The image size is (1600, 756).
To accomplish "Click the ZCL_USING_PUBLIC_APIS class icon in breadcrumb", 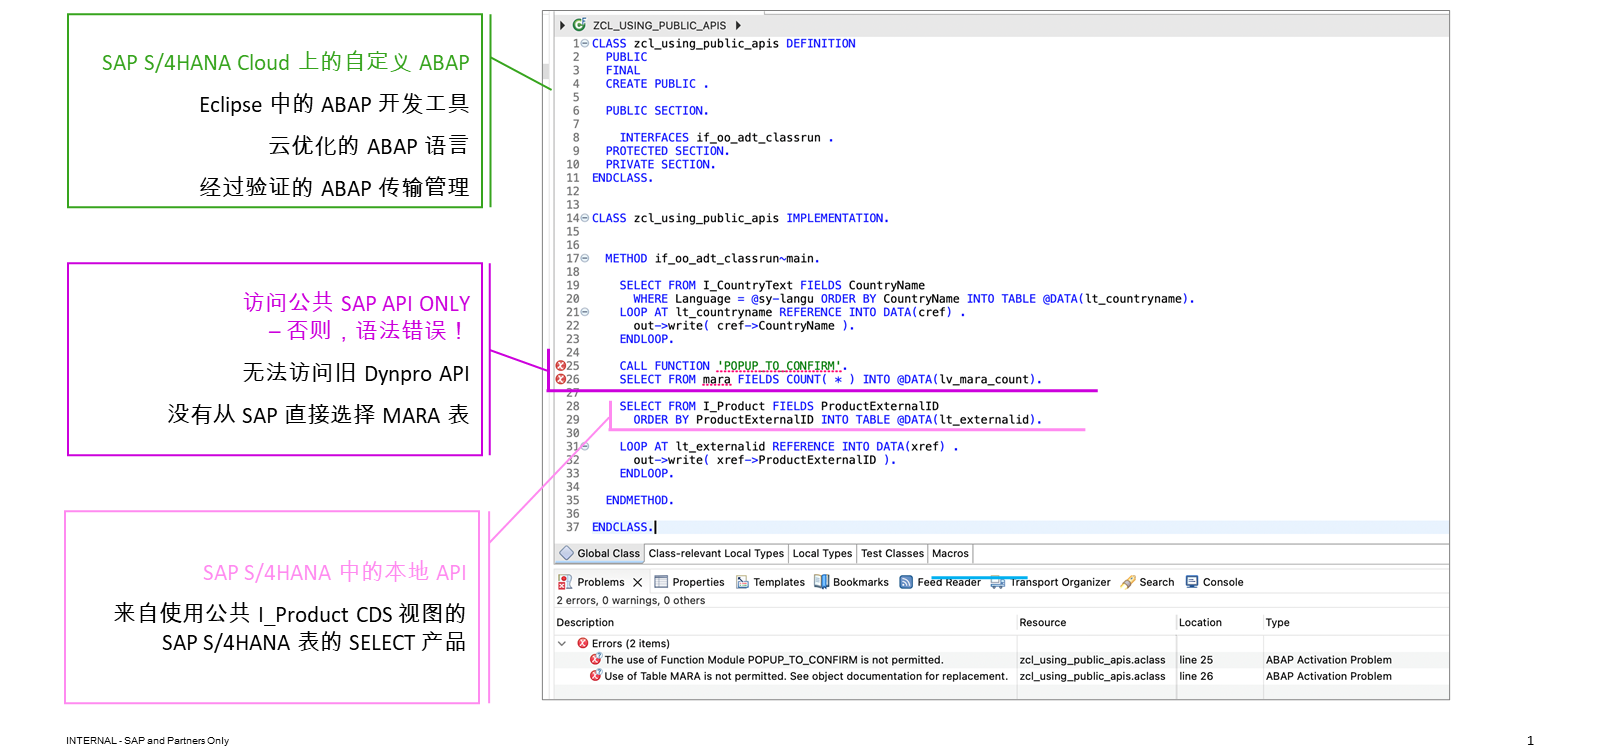I will (579, 25).
